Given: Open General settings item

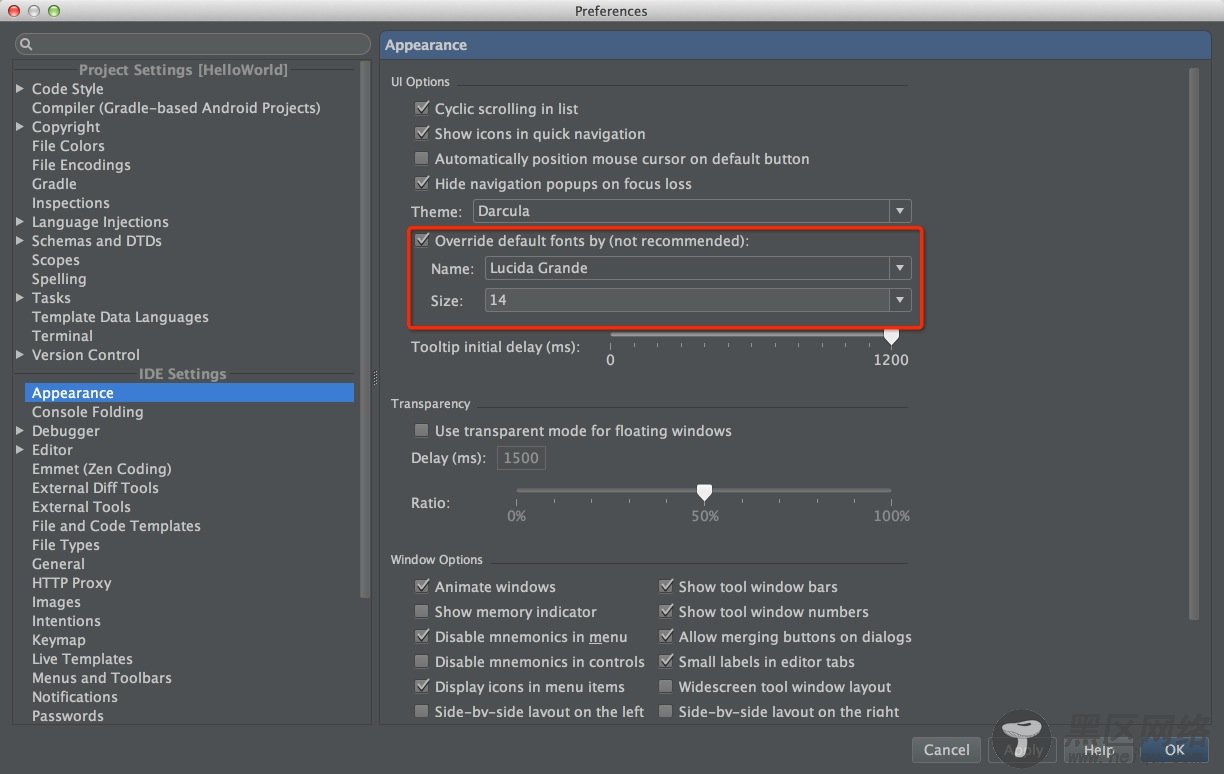Looking at the screenshot, I should click(x=58, y=564).
